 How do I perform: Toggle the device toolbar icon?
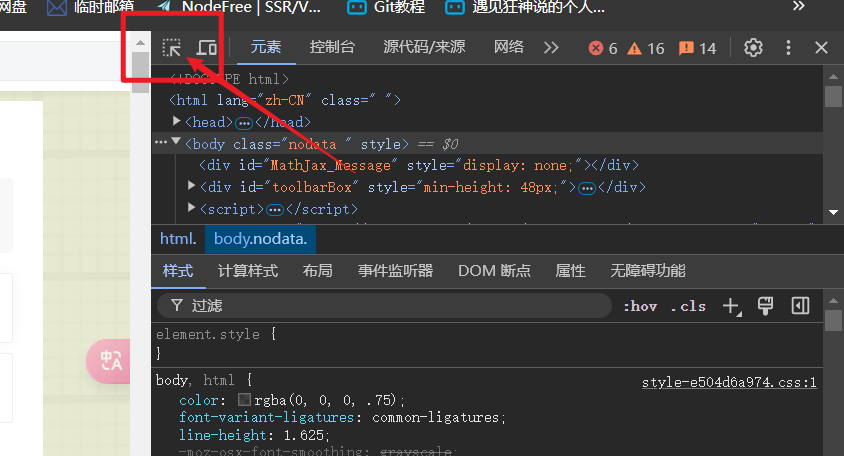click(x=207, y=48)
